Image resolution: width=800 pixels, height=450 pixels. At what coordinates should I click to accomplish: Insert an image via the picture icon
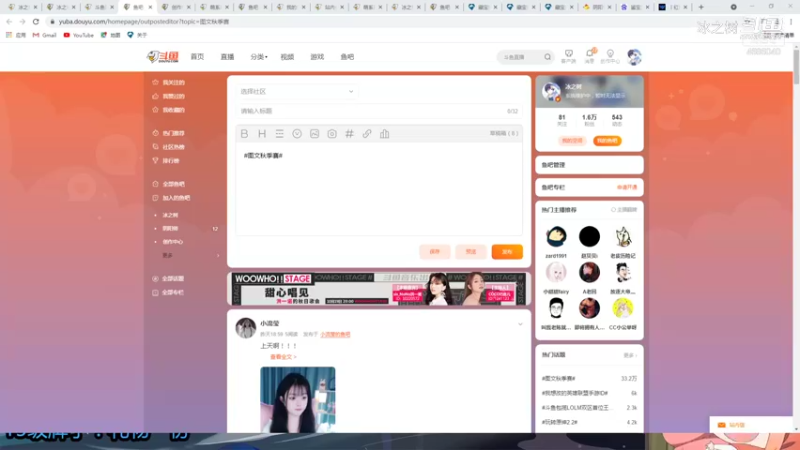point(314,134)
